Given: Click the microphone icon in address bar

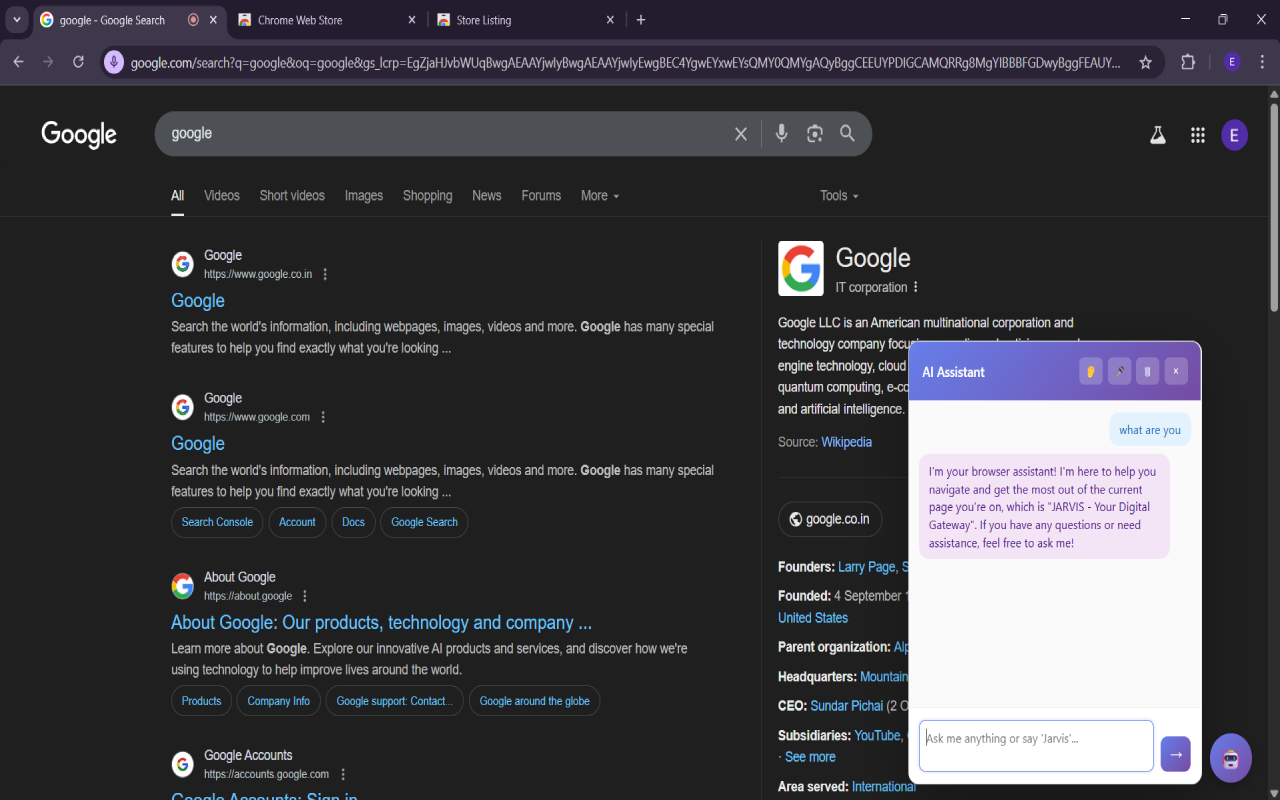Looking at the screenshot, I should coord(114,62).
